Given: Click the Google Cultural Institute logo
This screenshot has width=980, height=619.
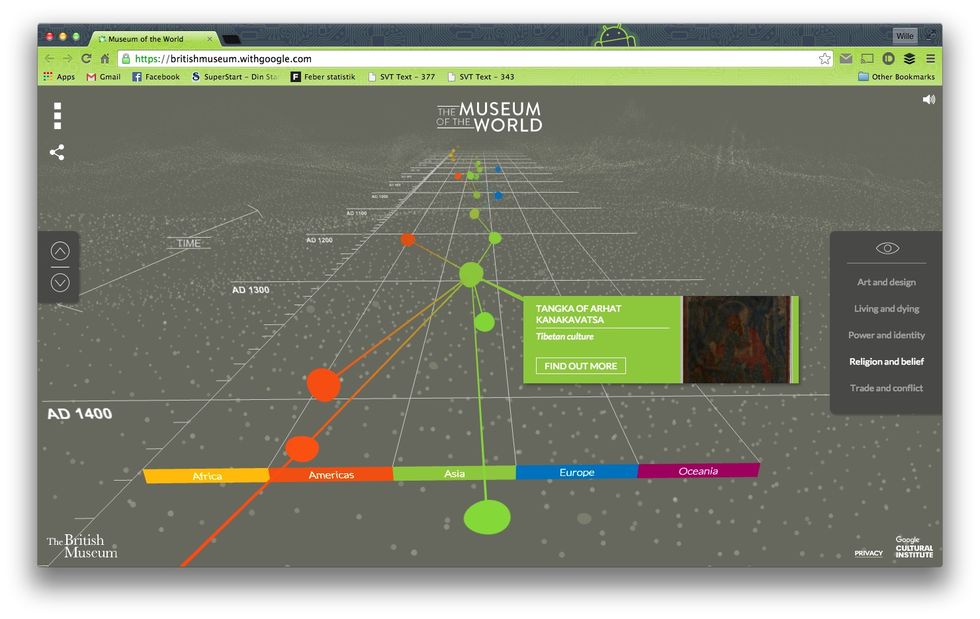Looking at the screenshot, I should pyautogui.click(x=914, y=547).
